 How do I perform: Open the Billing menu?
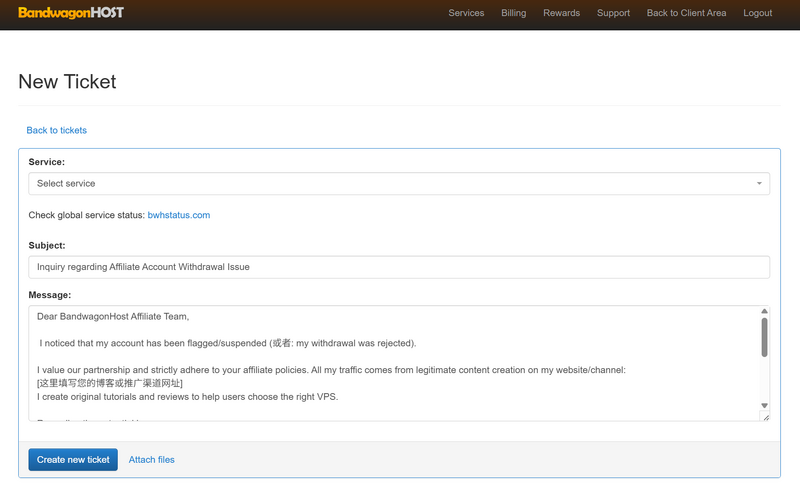tap(513, 13)
